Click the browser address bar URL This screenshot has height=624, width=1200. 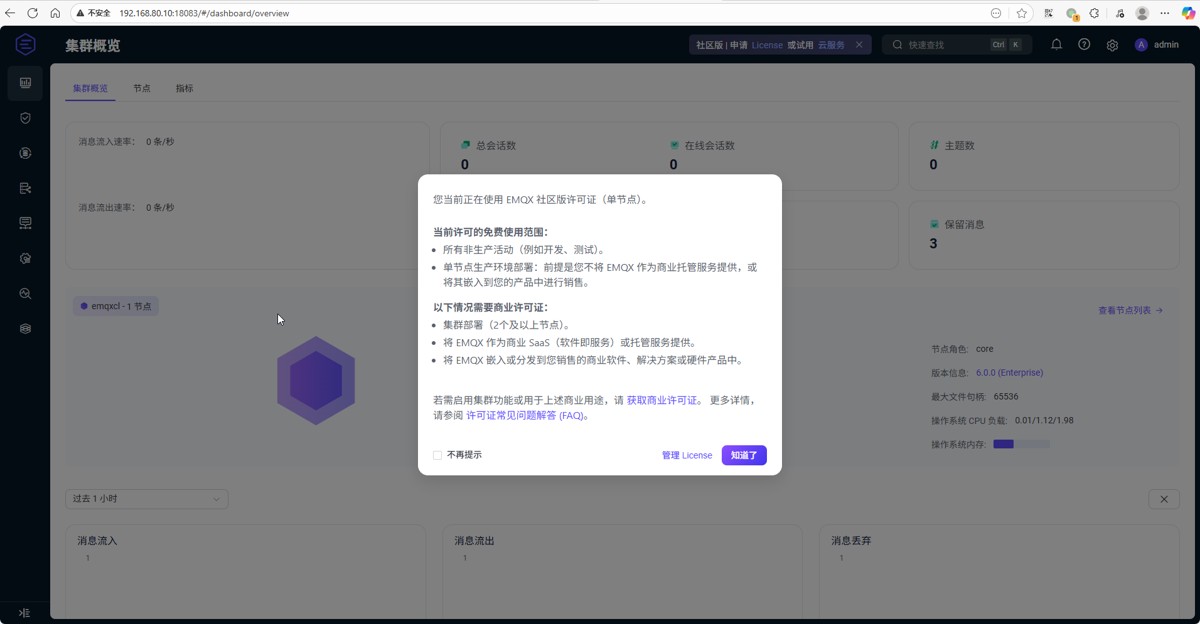click(x=204, y=13)
